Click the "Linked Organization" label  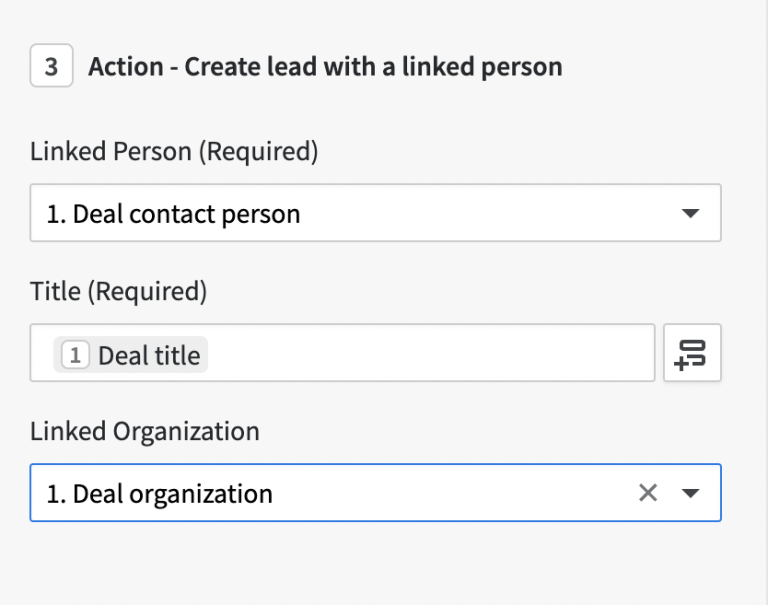tap(145, 432)
